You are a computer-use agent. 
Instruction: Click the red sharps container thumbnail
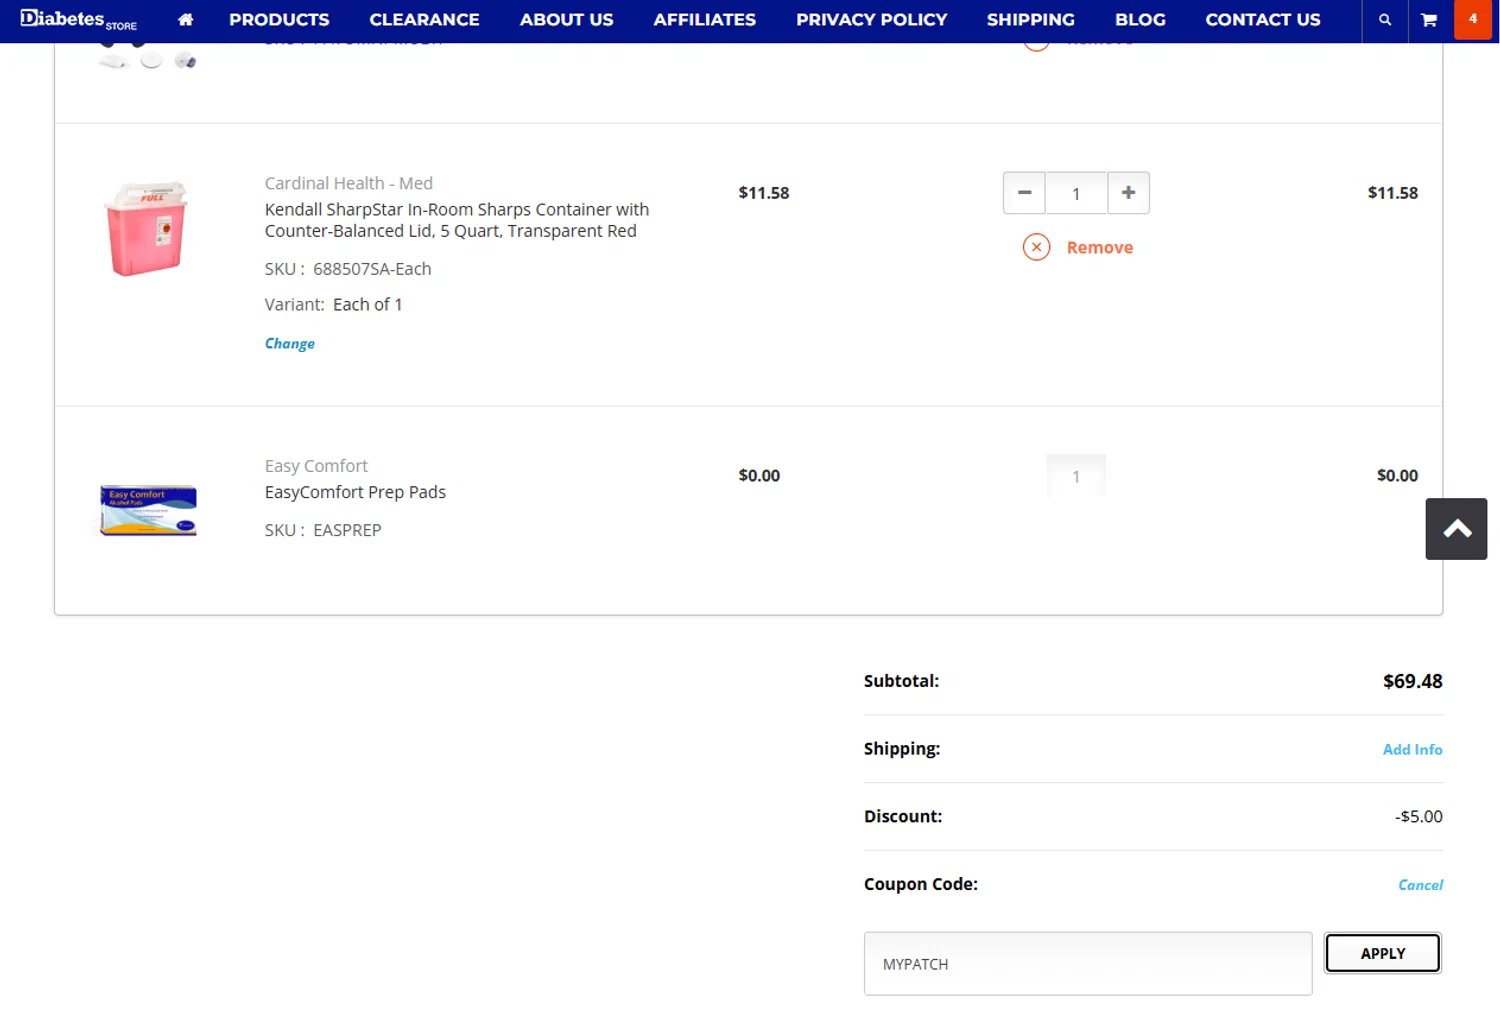(x=147, y=228)
